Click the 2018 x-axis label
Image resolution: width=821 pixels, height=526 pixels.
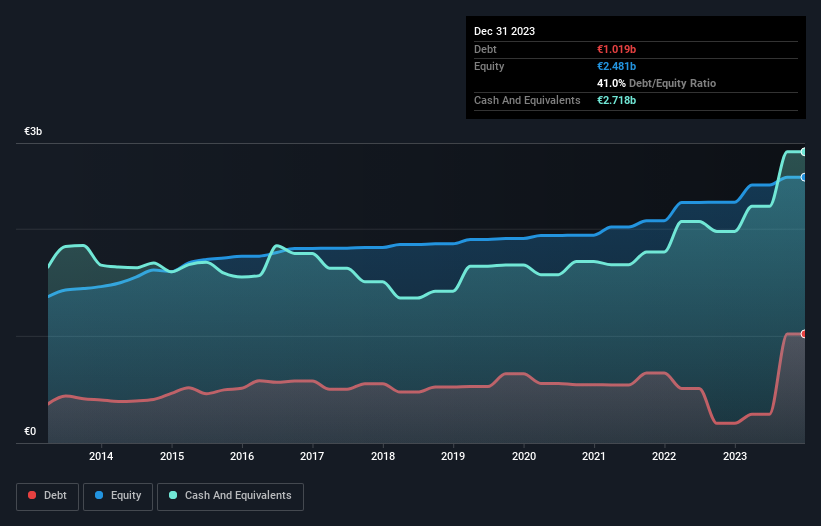click(383, 456)
